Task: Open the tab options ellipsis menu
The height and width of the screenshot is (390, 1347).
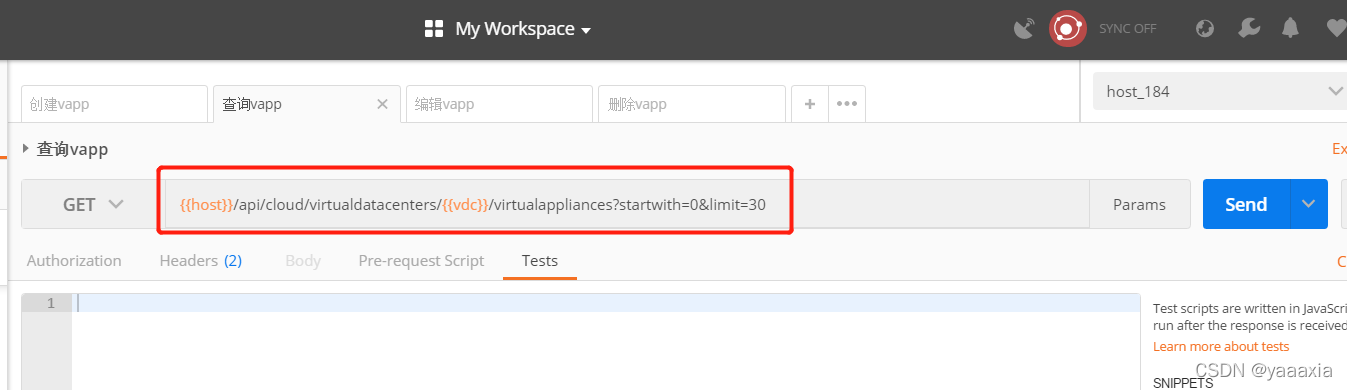Action: click(x=847, y=104)
